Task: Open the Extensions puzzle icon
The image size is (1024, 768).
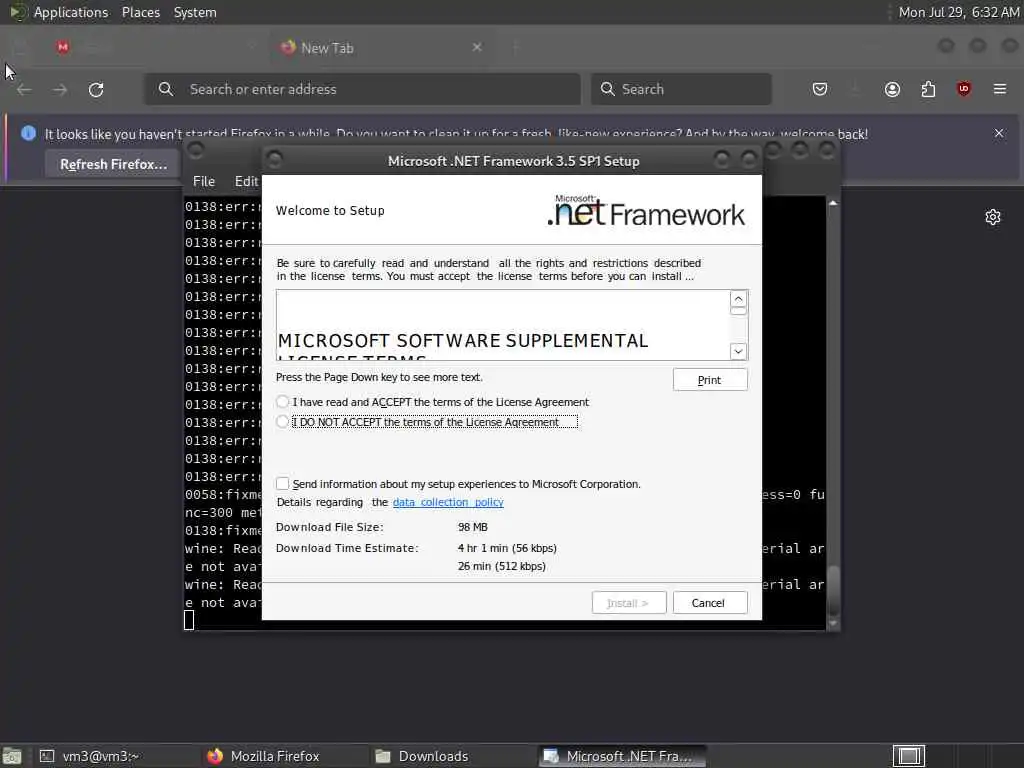Action: click(928, 89)
